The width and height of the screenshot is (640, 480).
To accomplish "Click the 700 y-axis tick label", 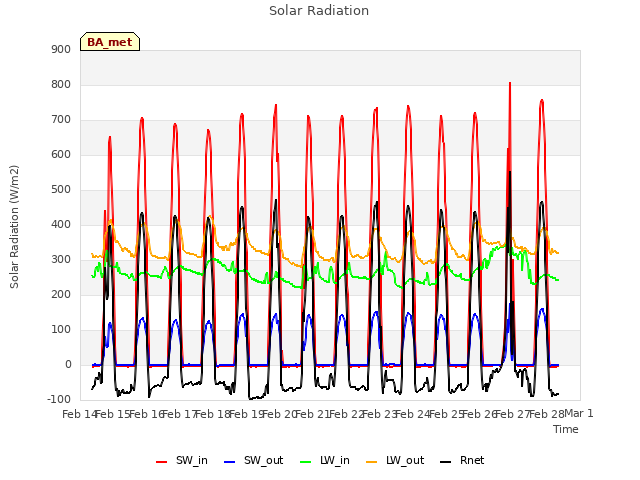I will tap(61, 120).
